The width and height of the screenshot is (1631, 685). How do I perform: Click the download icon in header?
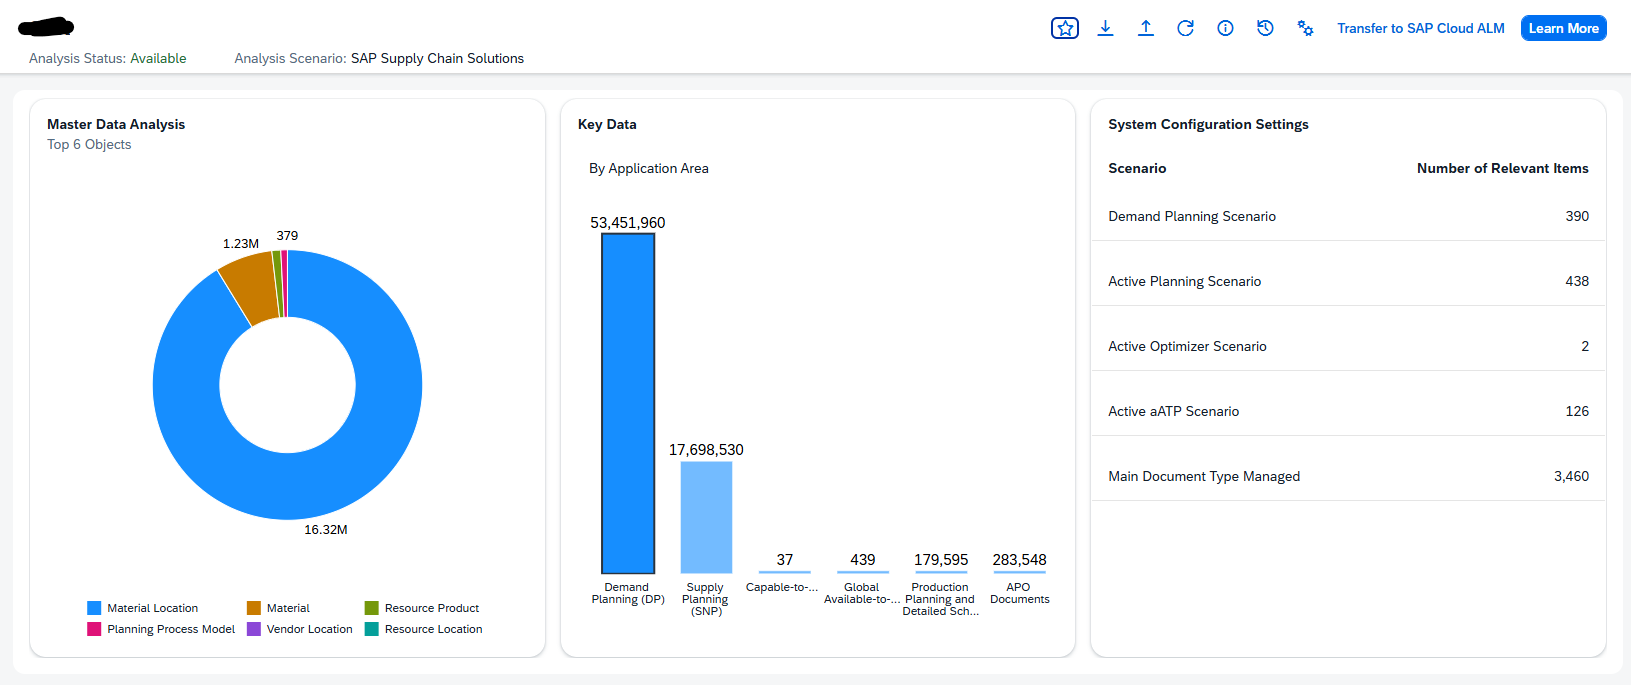click(x=1105, y=28)
